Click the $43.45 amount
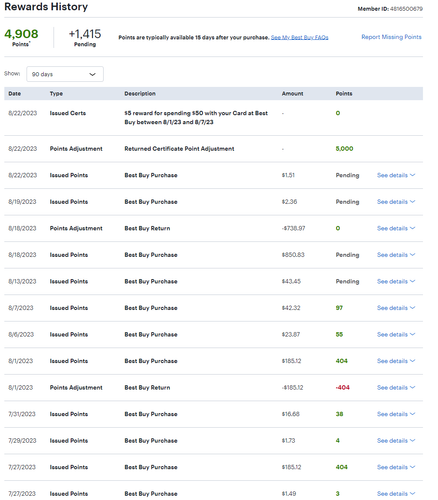This screenshot has height=500, width=438. click(291, 281)
